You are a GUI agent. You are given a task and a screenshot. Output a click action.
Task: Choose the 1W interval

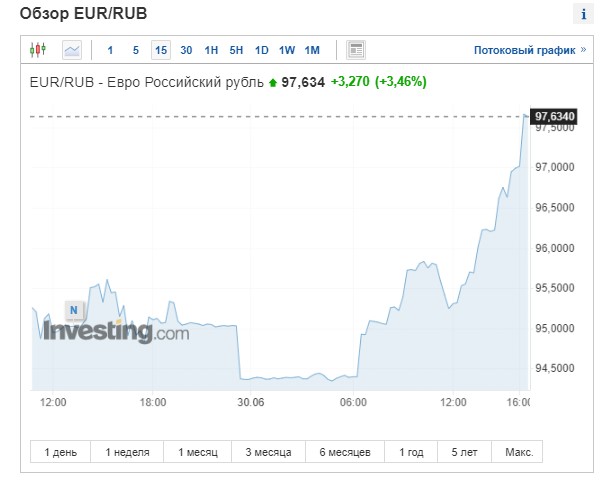287,50
